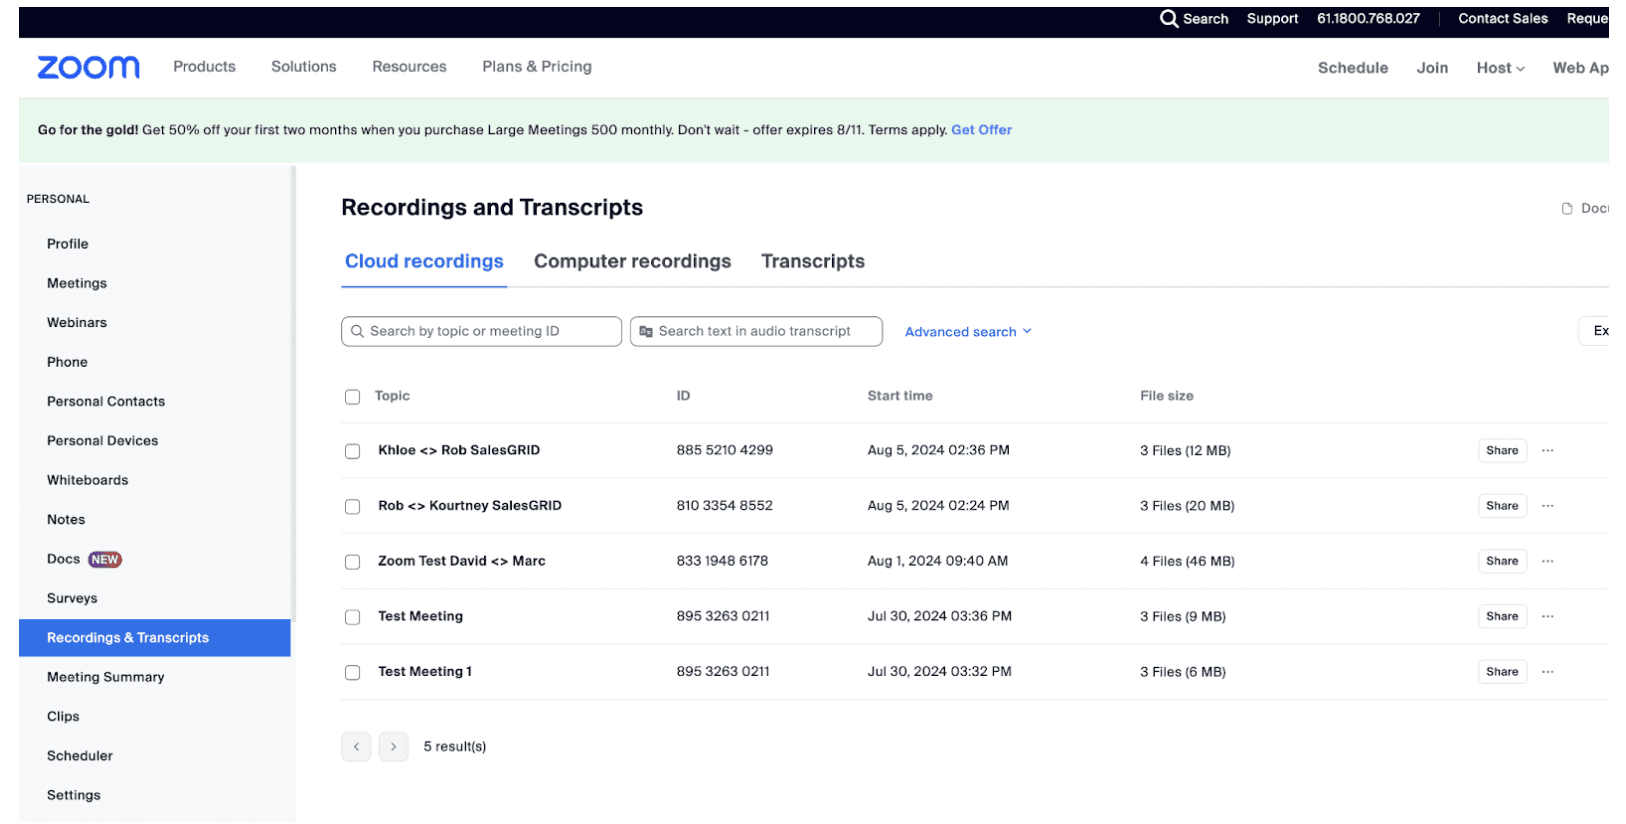Open the Resources menu
Screen dimensions: 1626x824
(x=409, y=67)
